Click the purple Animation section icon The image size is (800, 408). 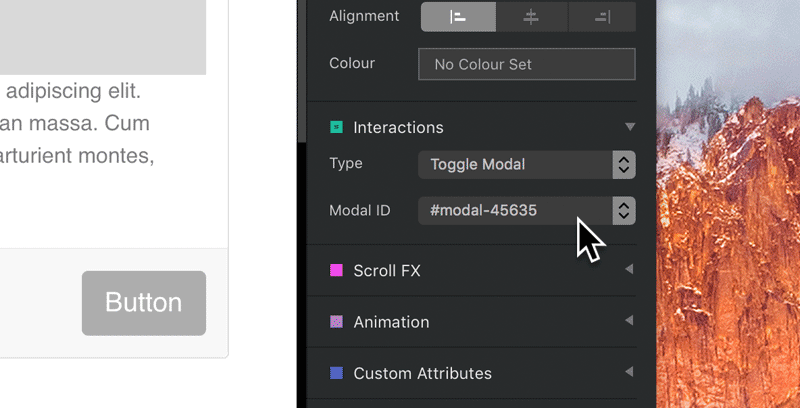[x=336, y=321]
